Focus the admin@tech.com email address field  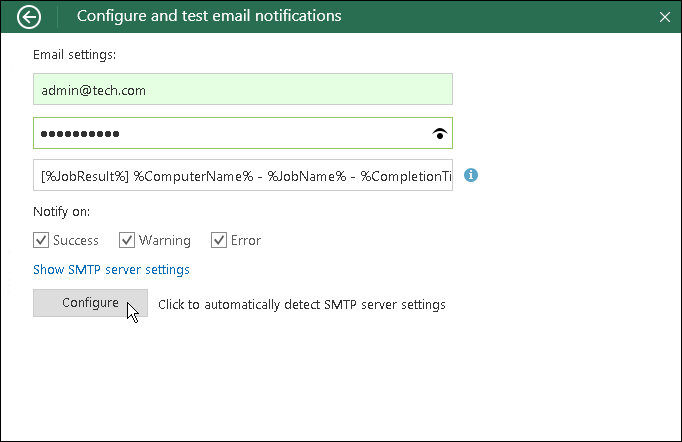242,89
